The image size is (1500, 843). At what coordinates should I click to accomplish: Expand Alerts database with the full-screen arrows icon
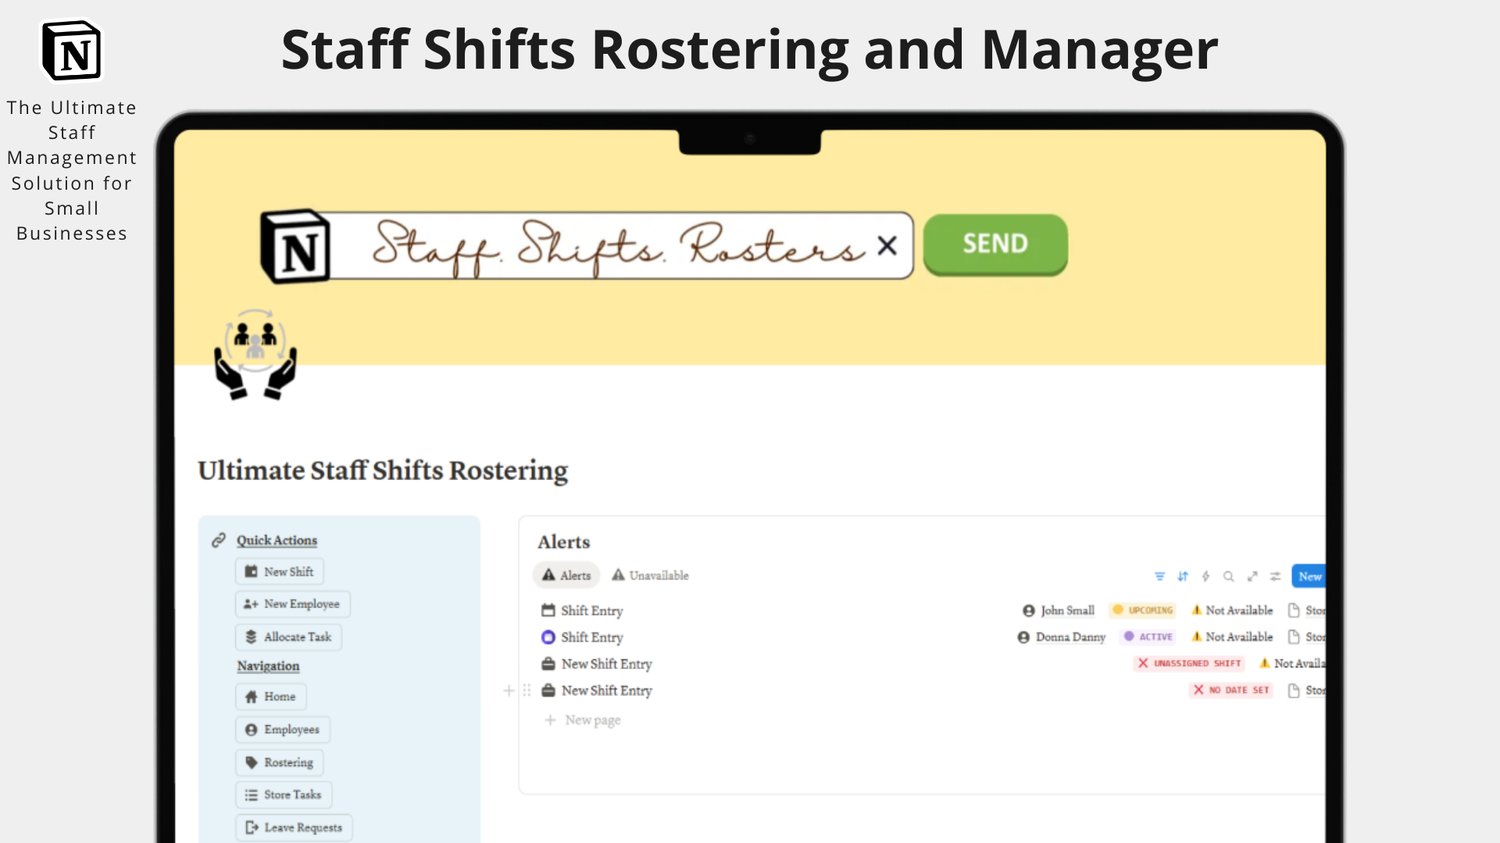pos(1252,576)
